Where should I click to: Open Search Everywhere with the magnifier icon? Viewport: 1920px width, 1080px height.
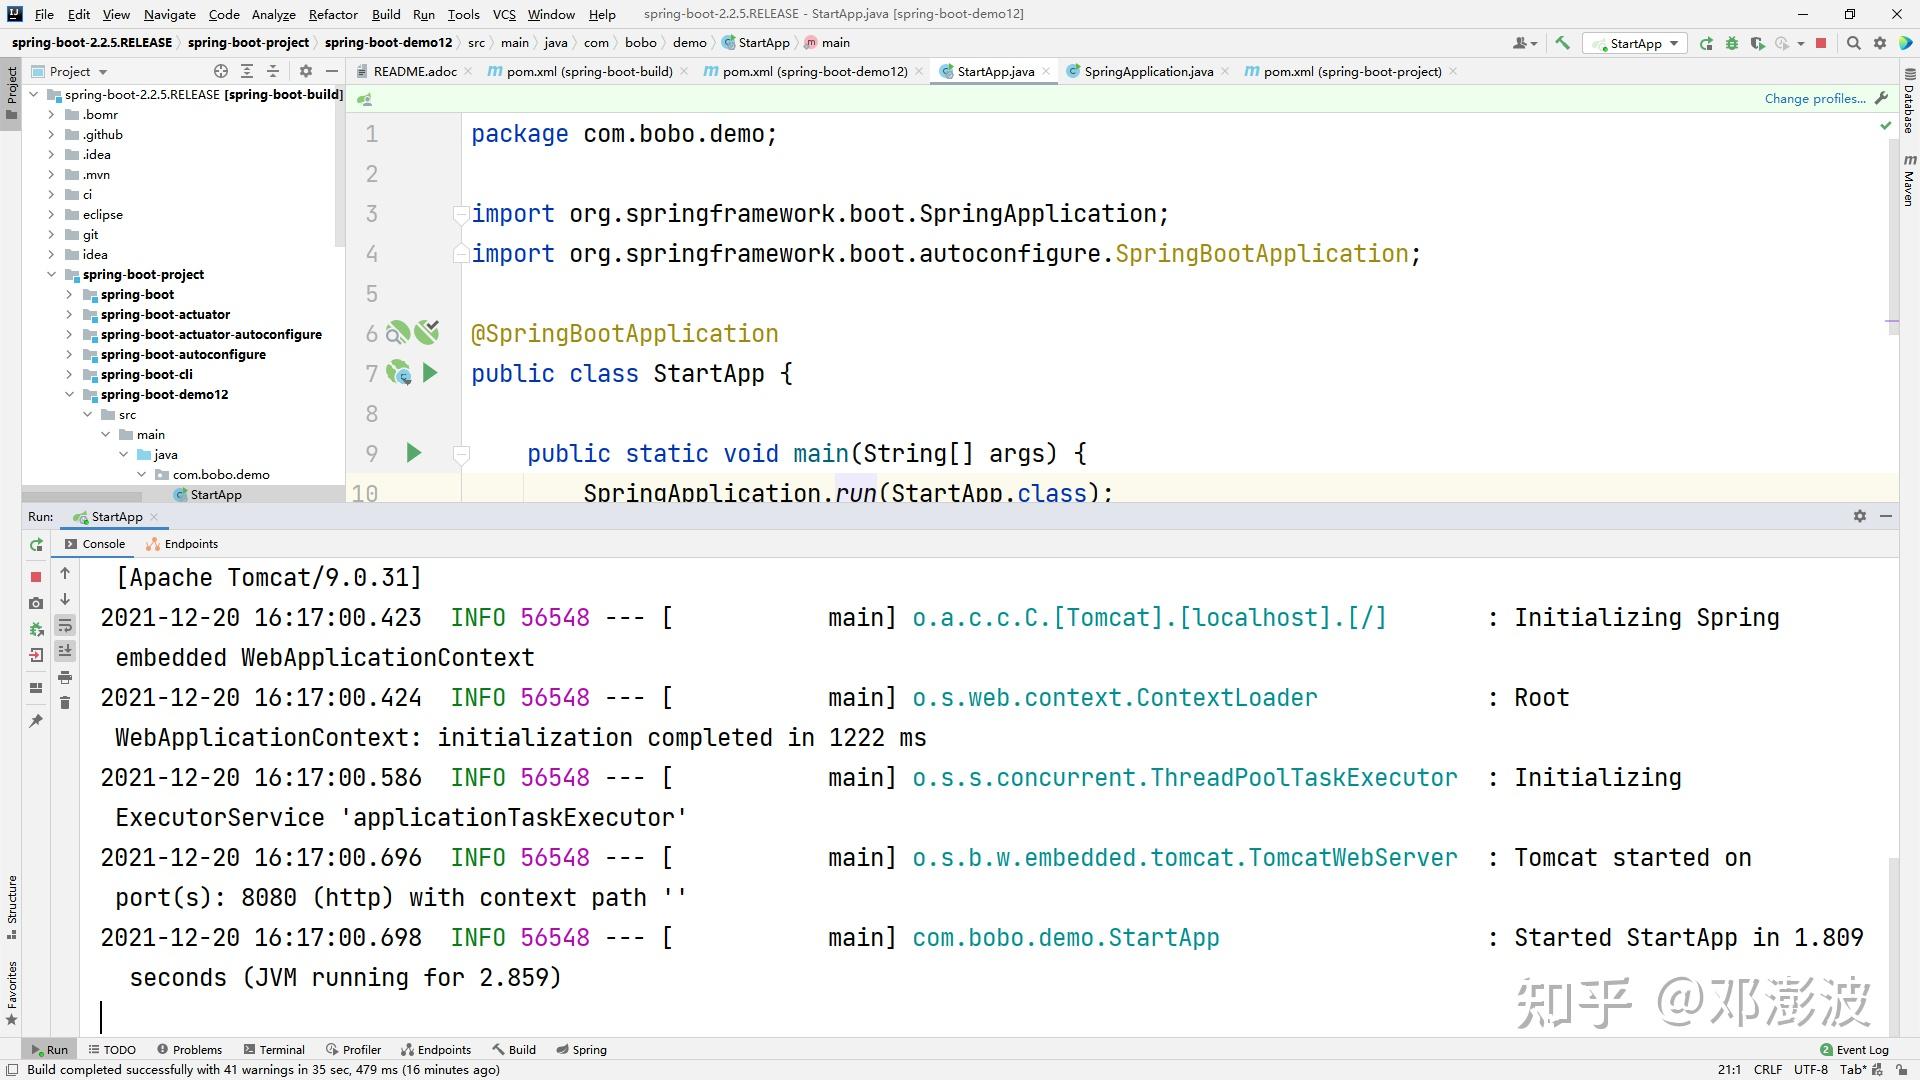(x=1854, y=43)
